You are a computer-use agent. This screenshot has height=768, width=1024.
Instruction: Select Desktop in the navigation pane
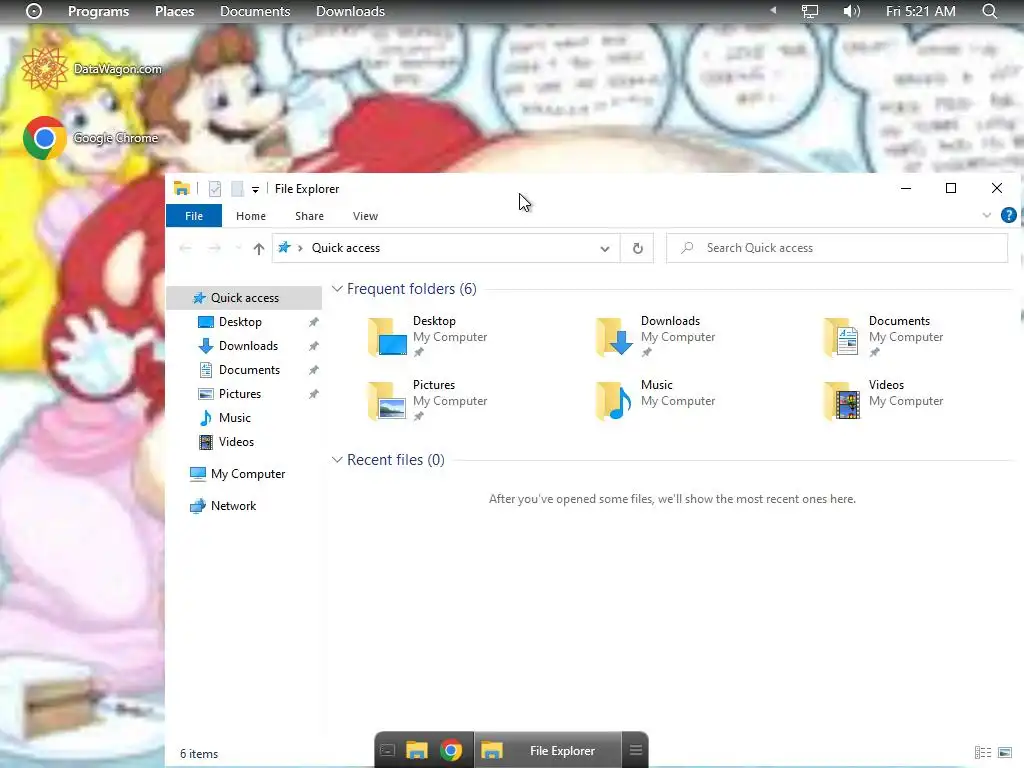coord(240,322)
